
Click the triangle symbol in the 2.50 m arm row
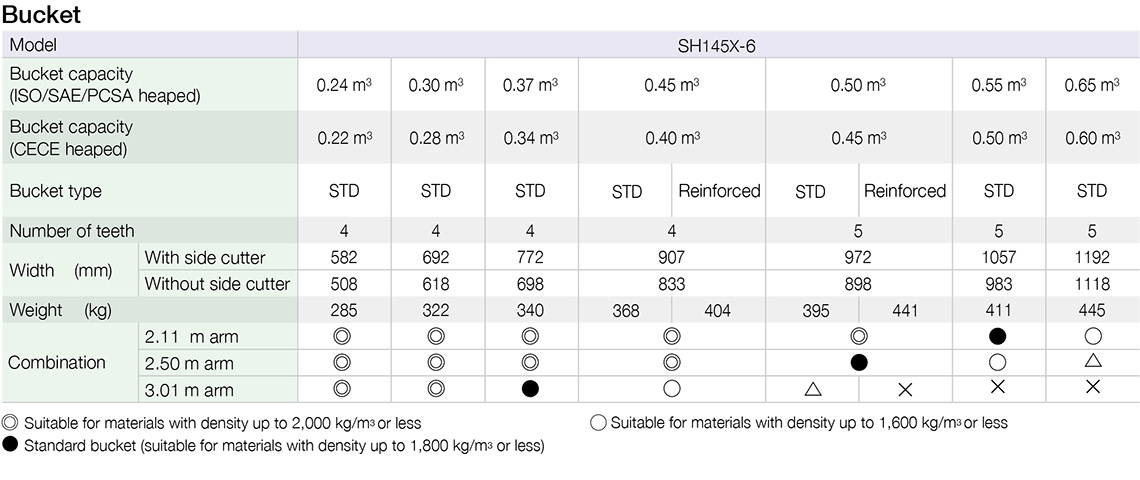(1092, 362)
